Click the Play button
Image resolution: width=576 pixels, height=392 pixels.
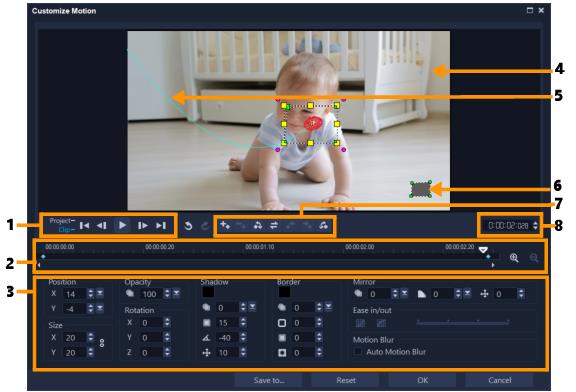122,225
